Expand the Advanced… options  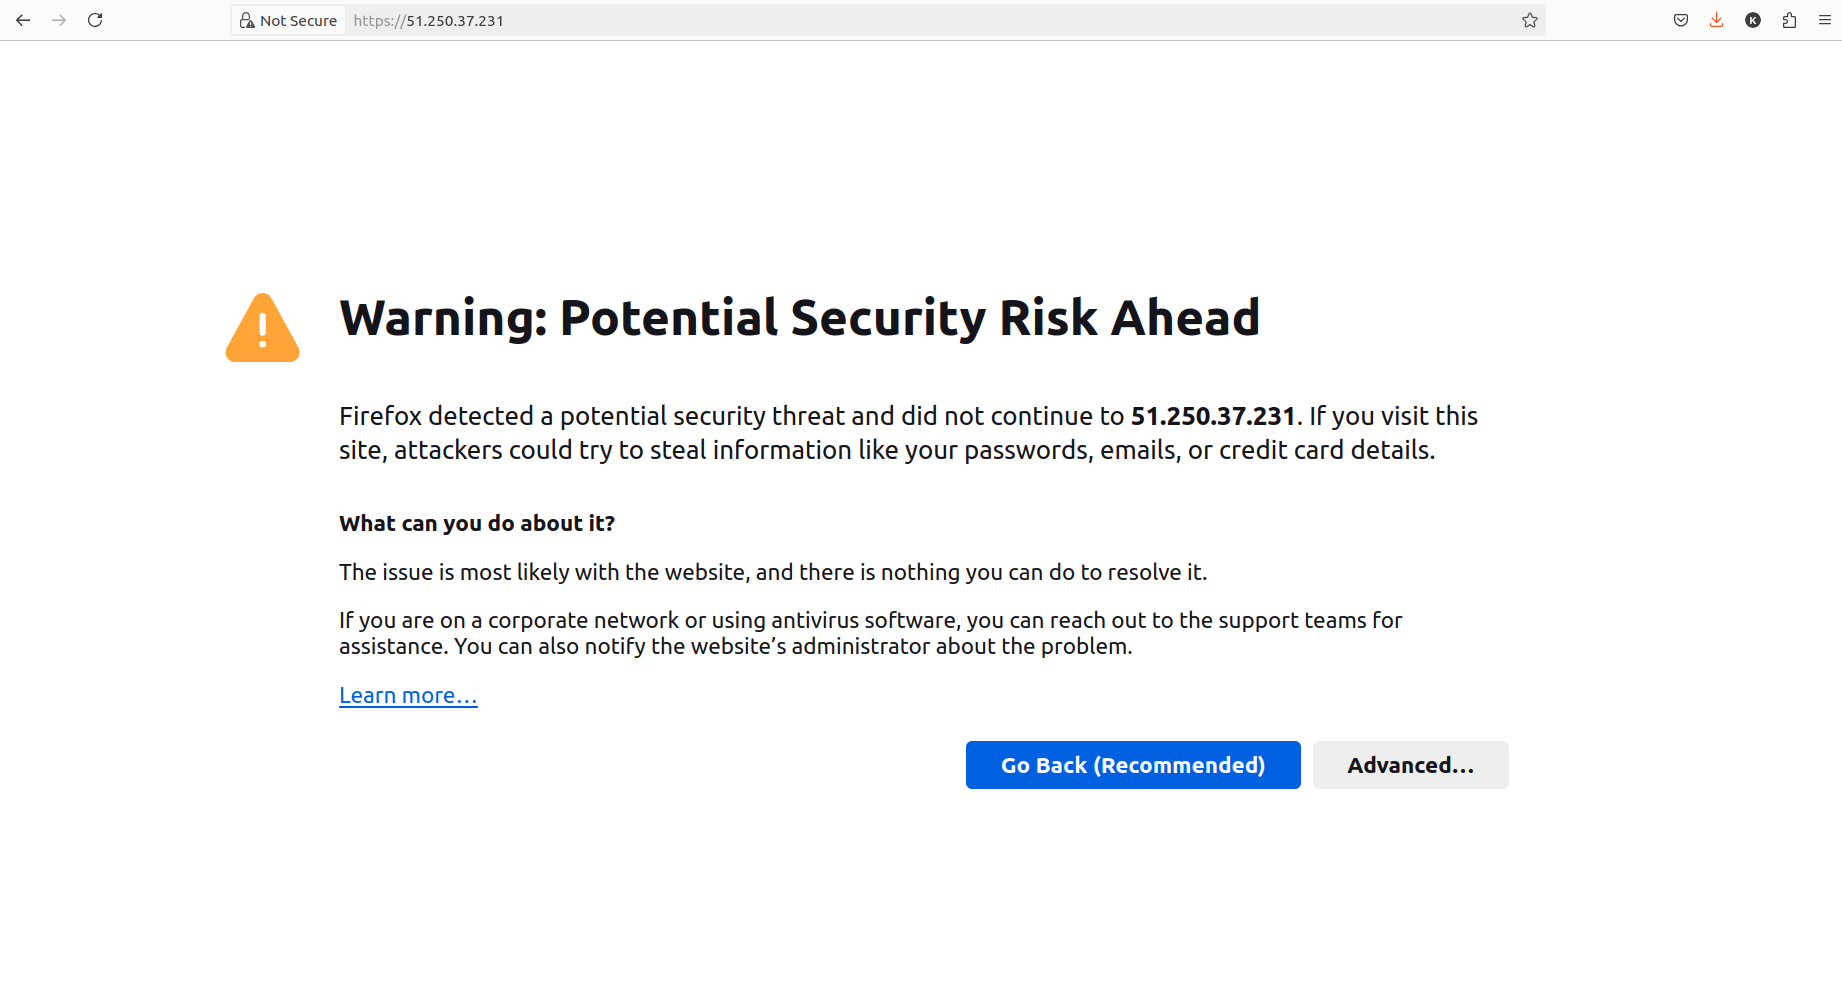click(x=1411, y=765)
